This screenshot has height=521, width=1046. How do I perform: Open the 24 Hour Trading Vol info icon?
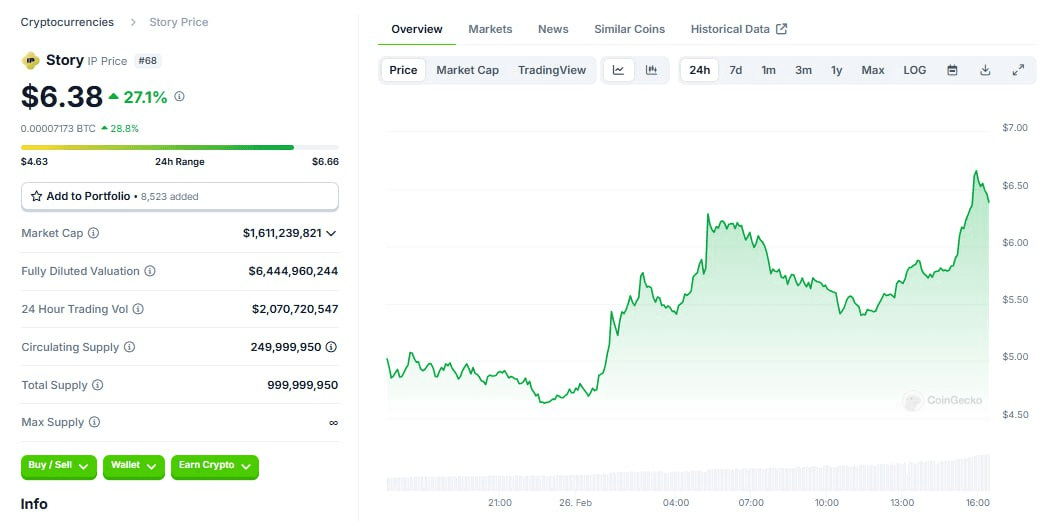(x=138, y=309)
